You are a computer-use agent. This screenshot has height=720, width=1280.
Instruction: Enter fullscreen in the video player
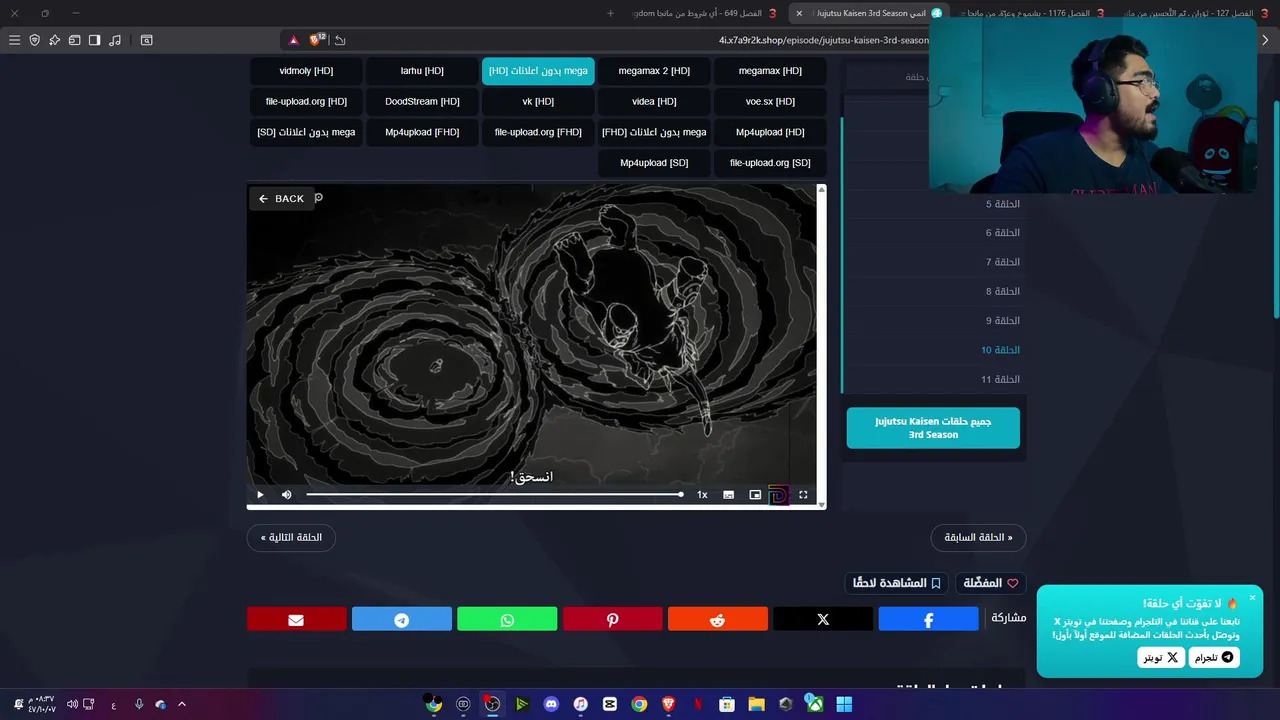(x=803, y=495)
